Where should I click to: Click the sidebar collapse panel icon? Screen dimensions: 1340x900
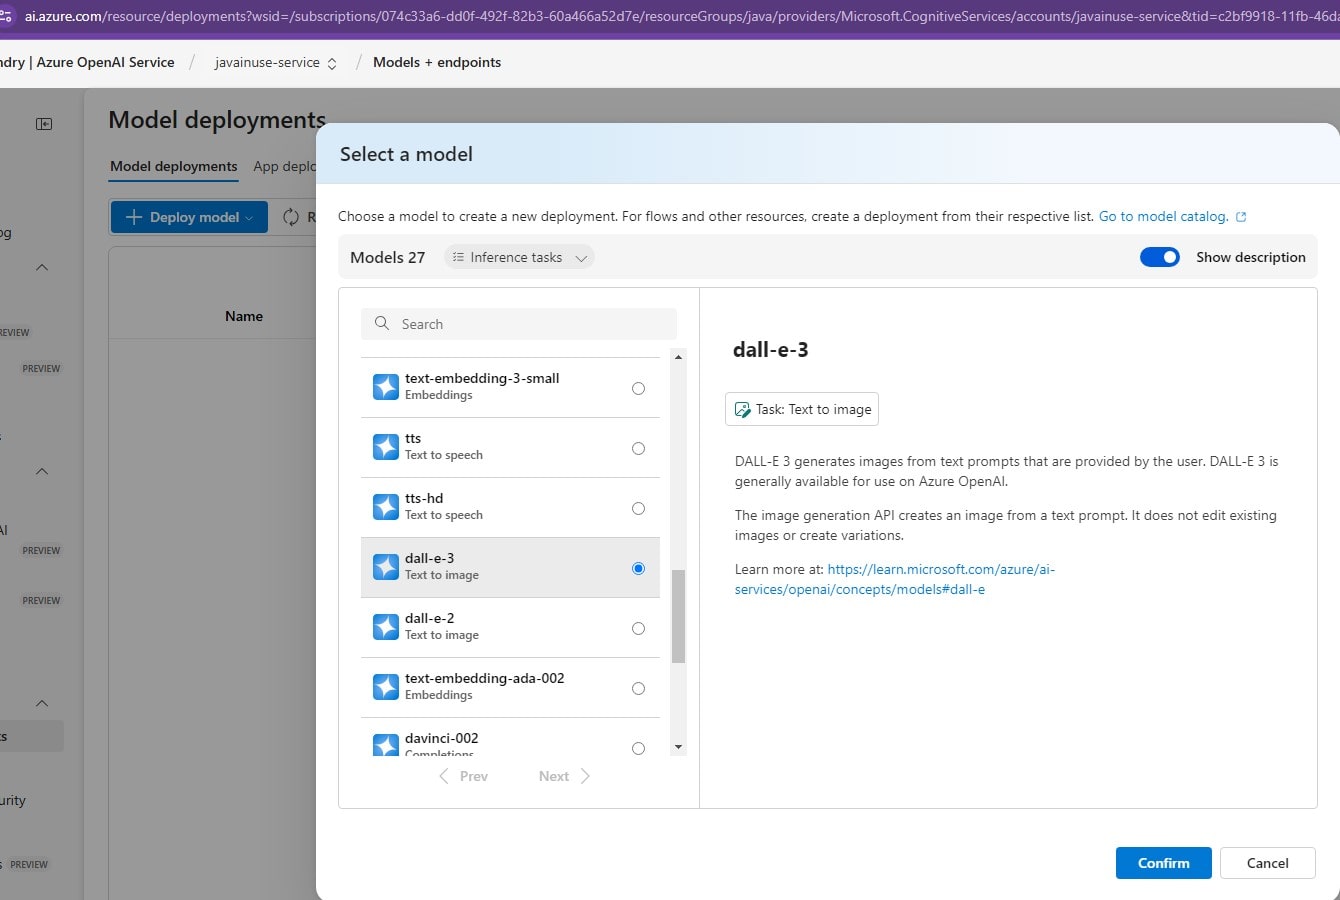coord(44,124)
